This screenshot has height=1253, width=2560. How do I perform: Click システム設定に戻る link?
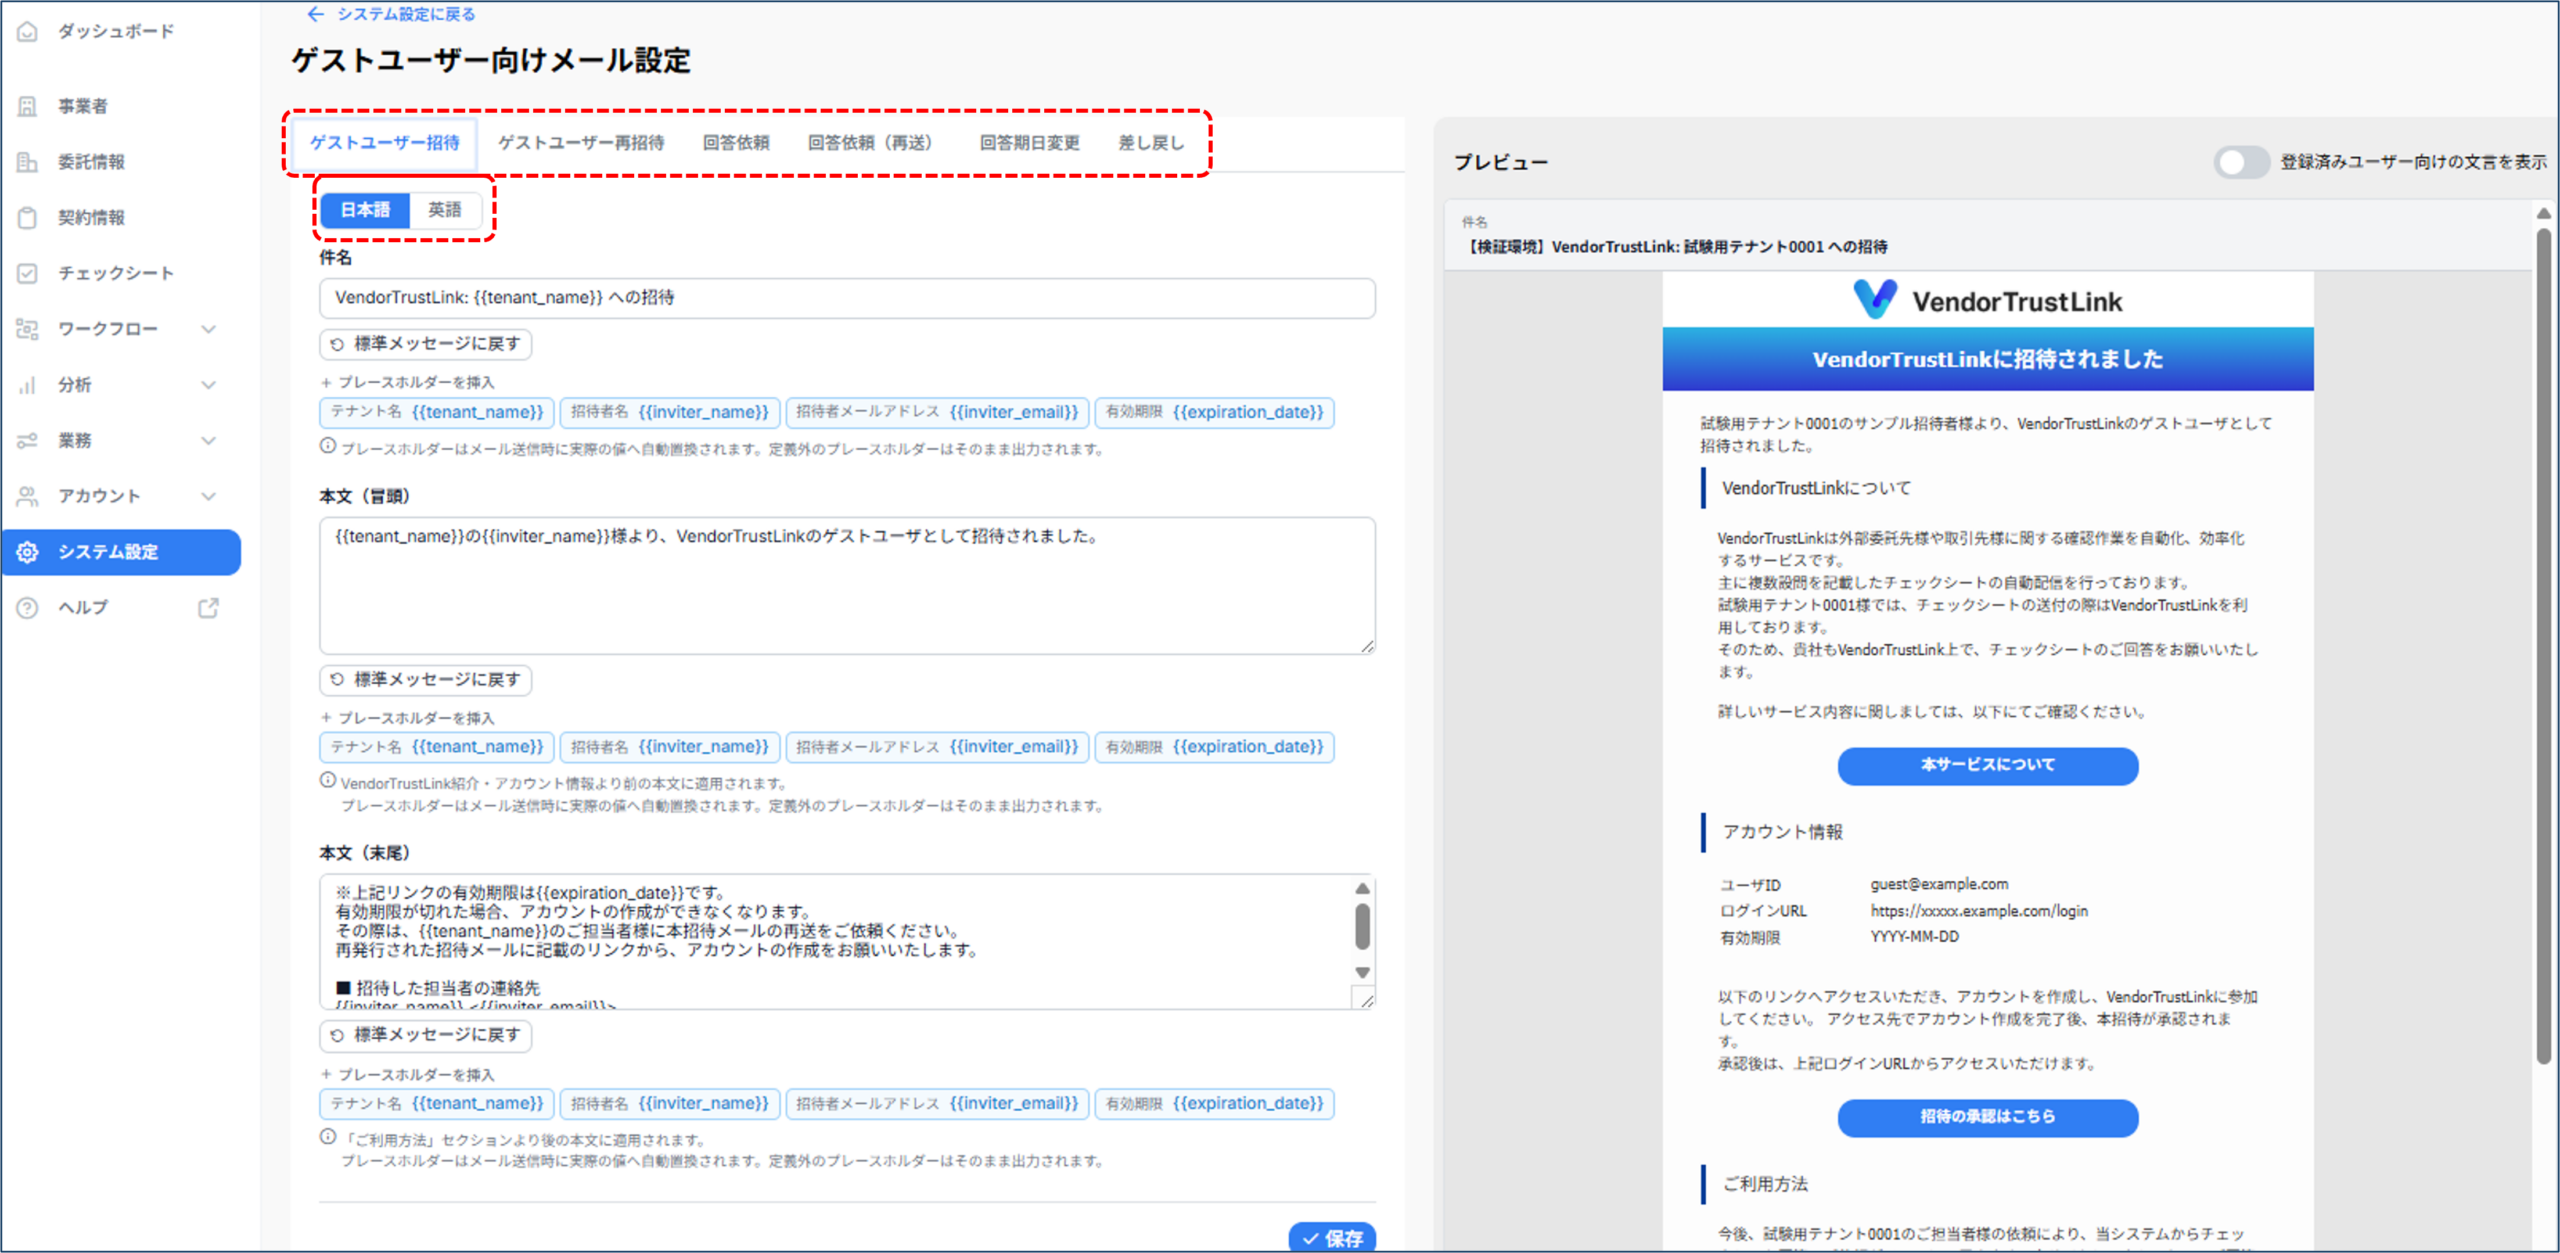point(391,14)
